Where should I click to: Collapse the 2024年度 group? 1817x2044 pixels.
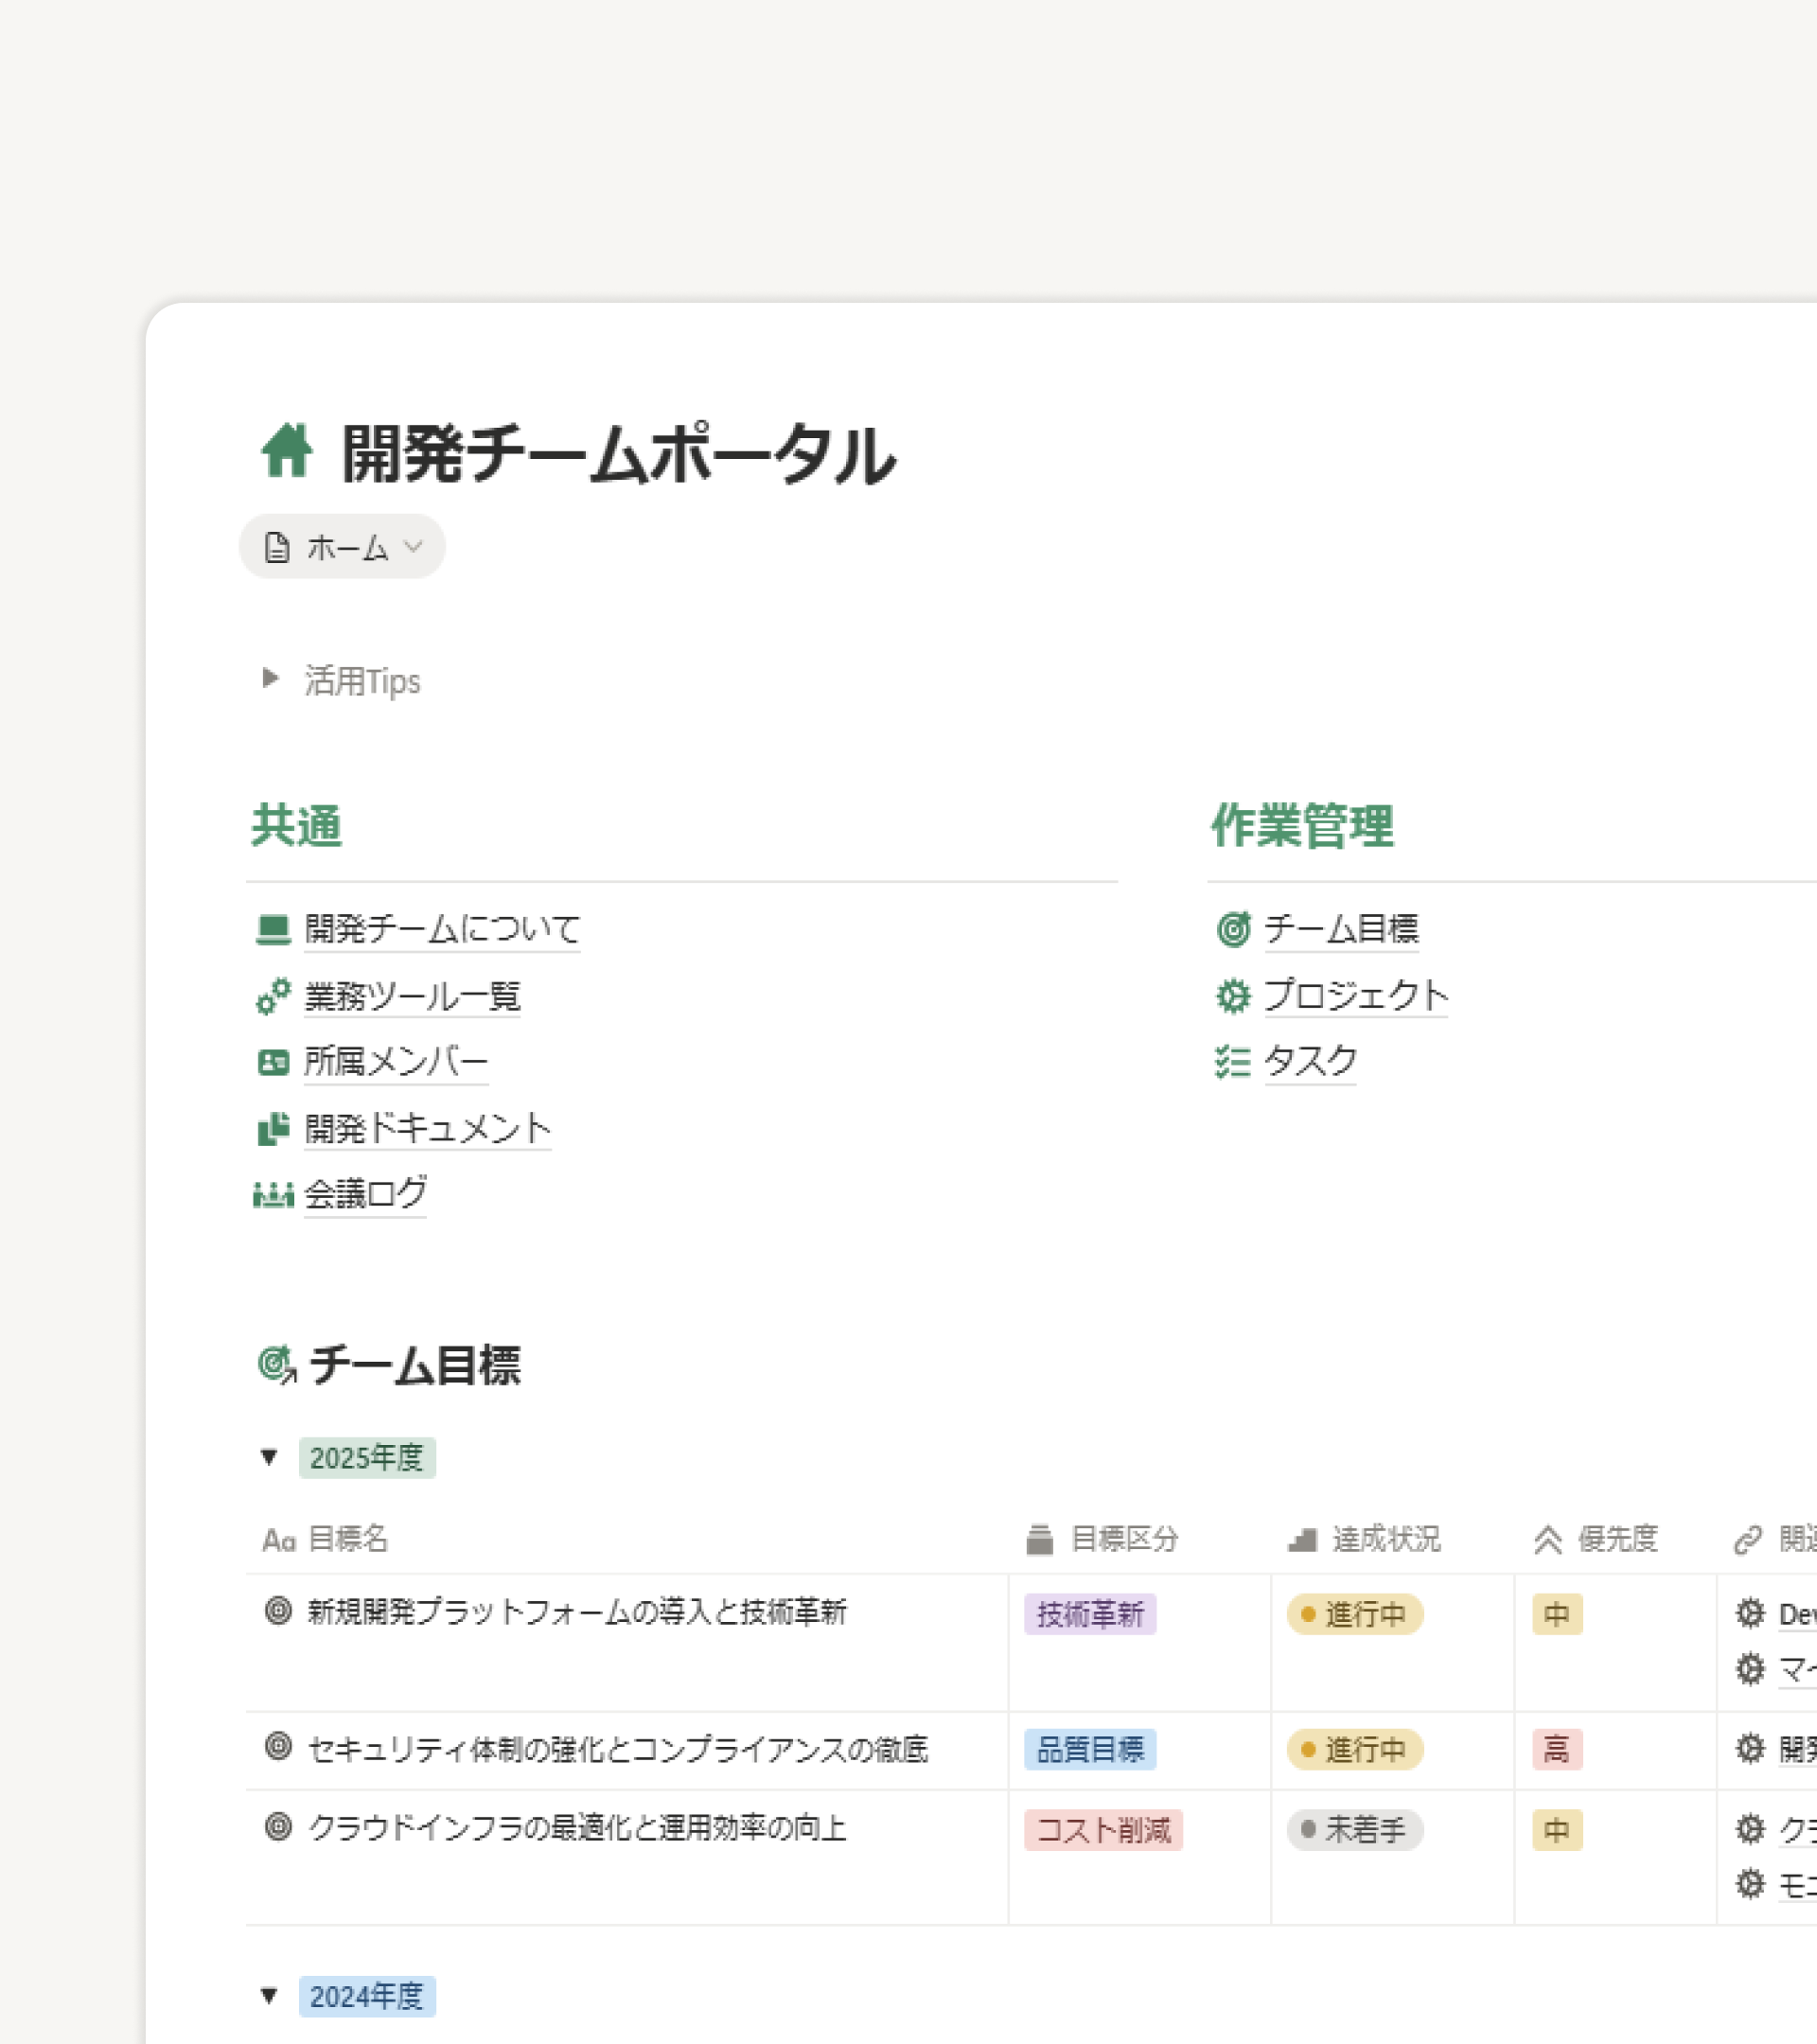269,1996
